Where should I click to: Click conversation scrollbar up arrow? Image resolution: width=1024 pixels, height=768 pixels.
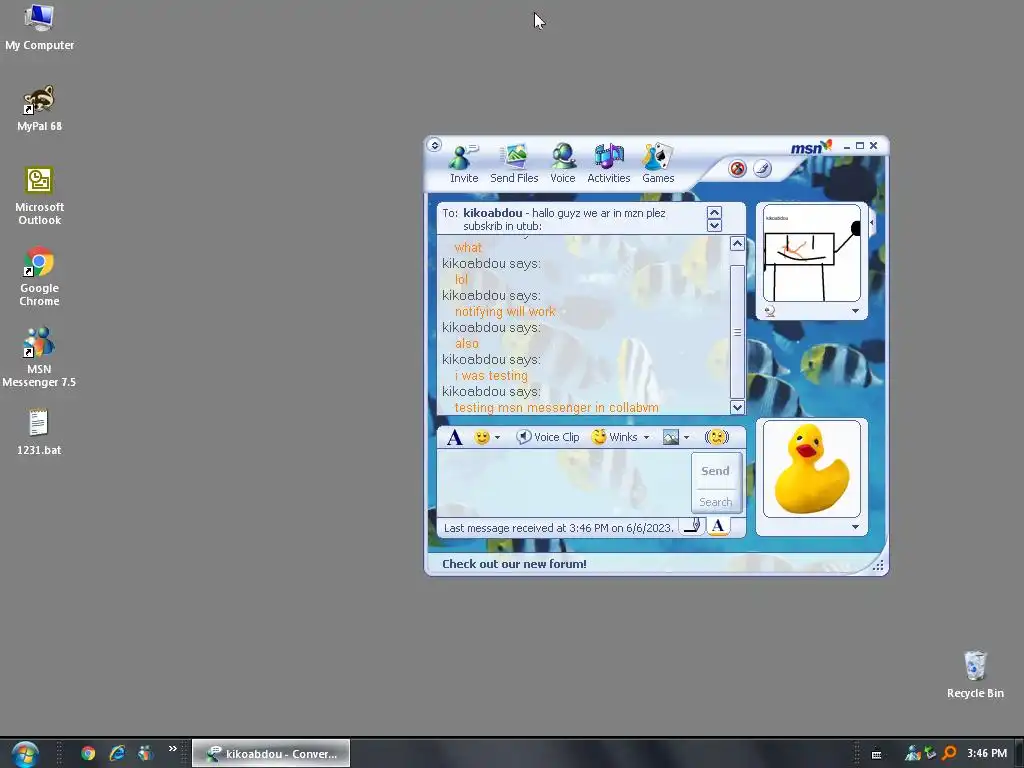pyautogui.click(x=737, y=244)
